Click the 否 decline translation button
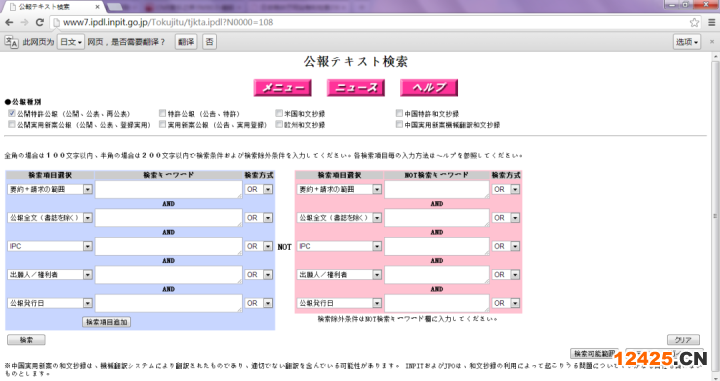The width and height of the screenshot is (720, 381). pos(209,42)
